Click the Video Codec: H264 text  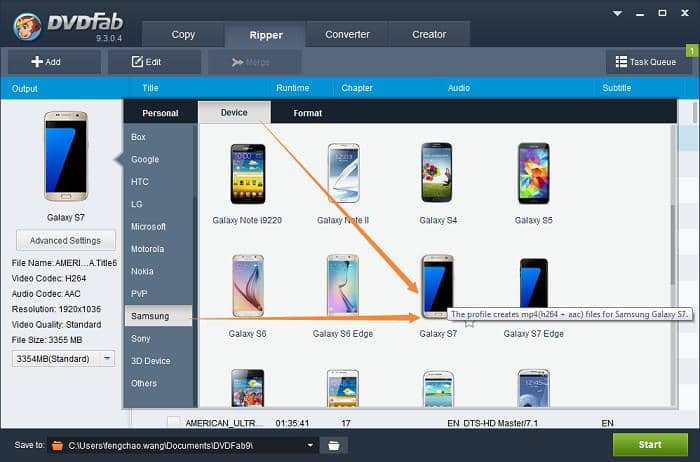pos(49,278)
